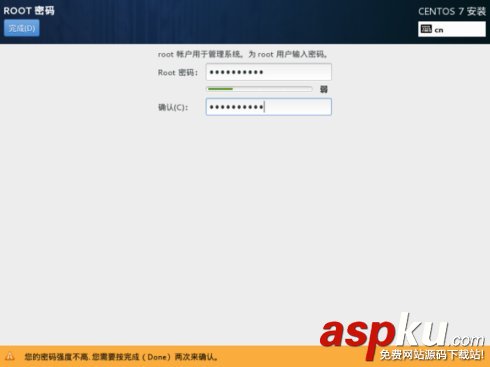Click the root account description text

(x=243, y=54)
